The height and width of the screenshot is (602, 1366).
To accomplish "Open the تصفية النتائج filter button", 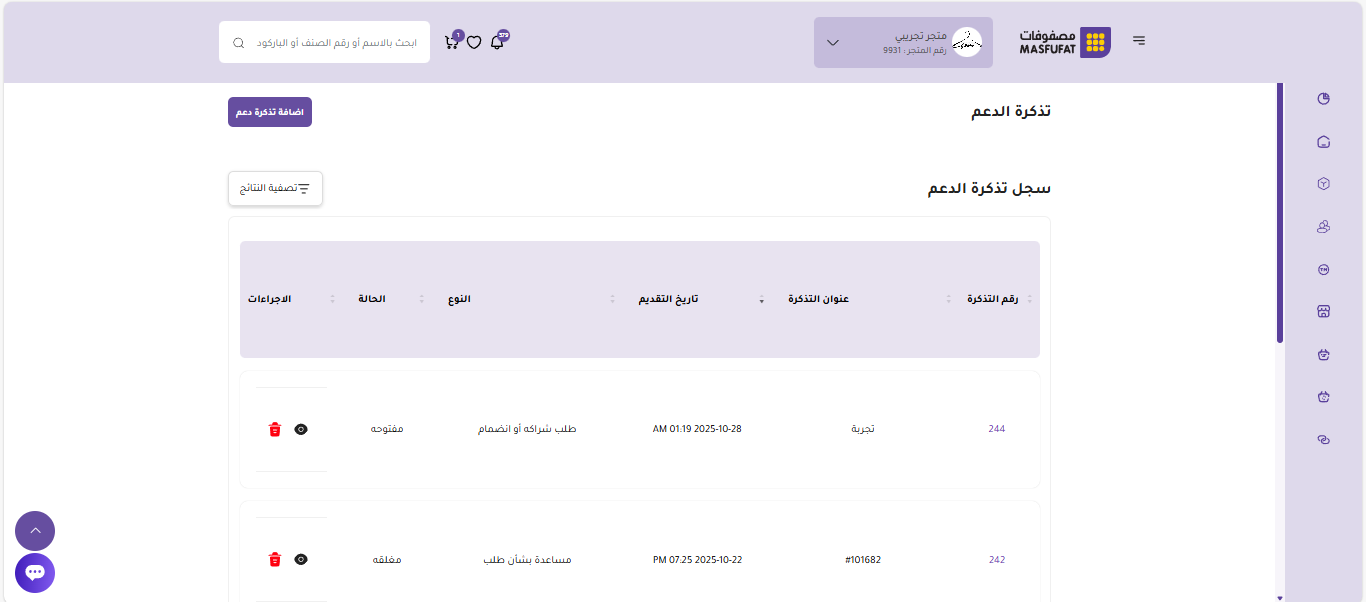I will [x=275, y=188].
